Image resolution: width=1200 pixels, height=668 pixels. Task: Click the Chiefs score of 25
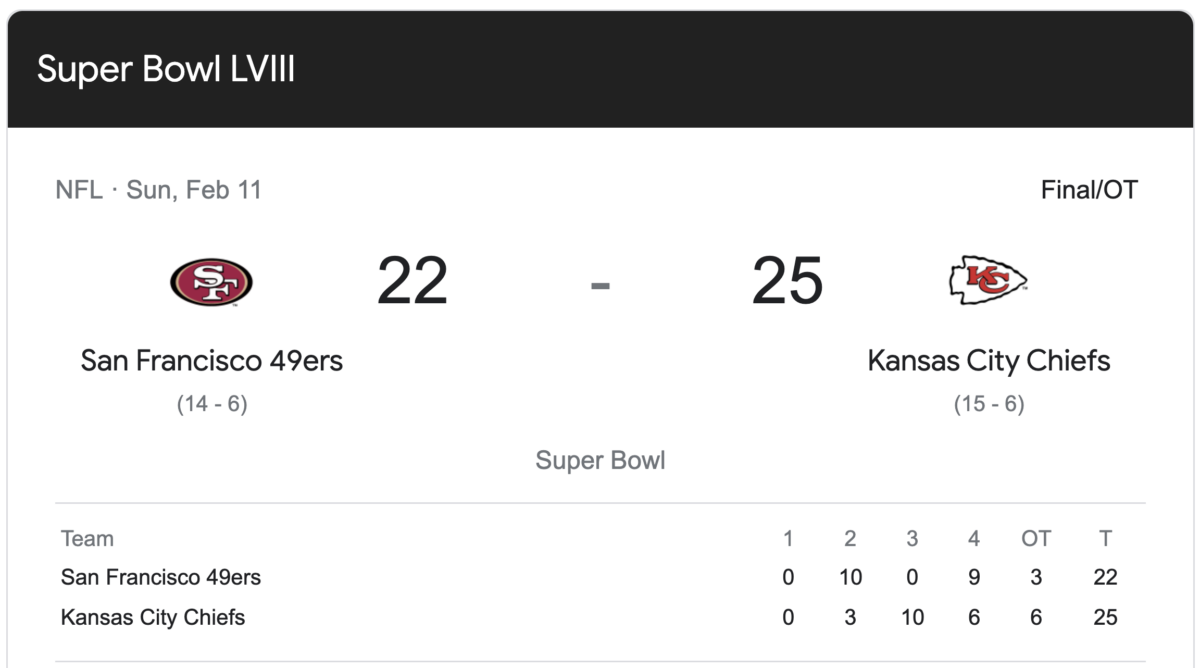[x=787, y=282]
